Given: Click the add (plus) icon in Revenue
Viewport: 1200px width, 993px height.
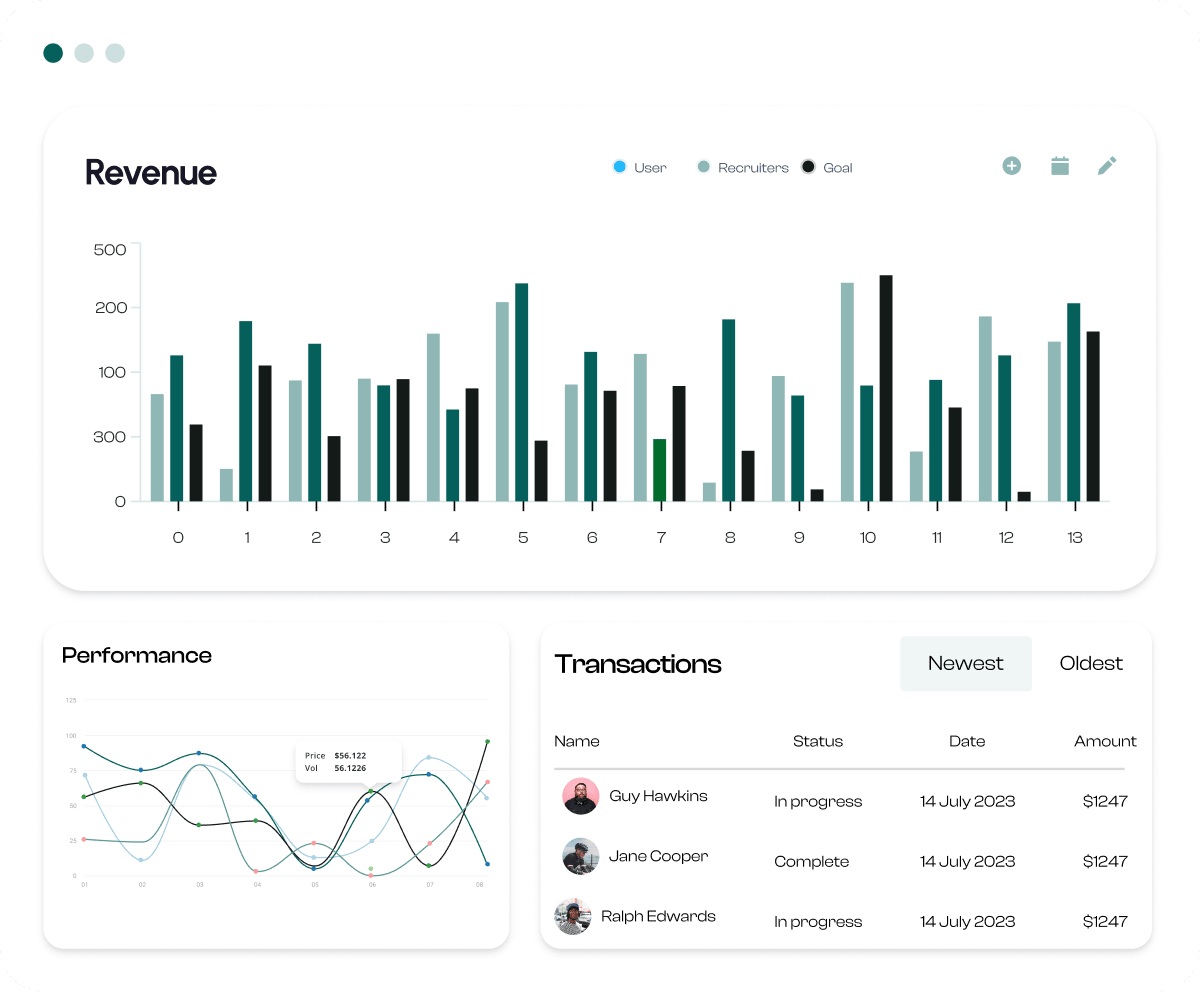Looking at the screenshot, I should 1011,166.
